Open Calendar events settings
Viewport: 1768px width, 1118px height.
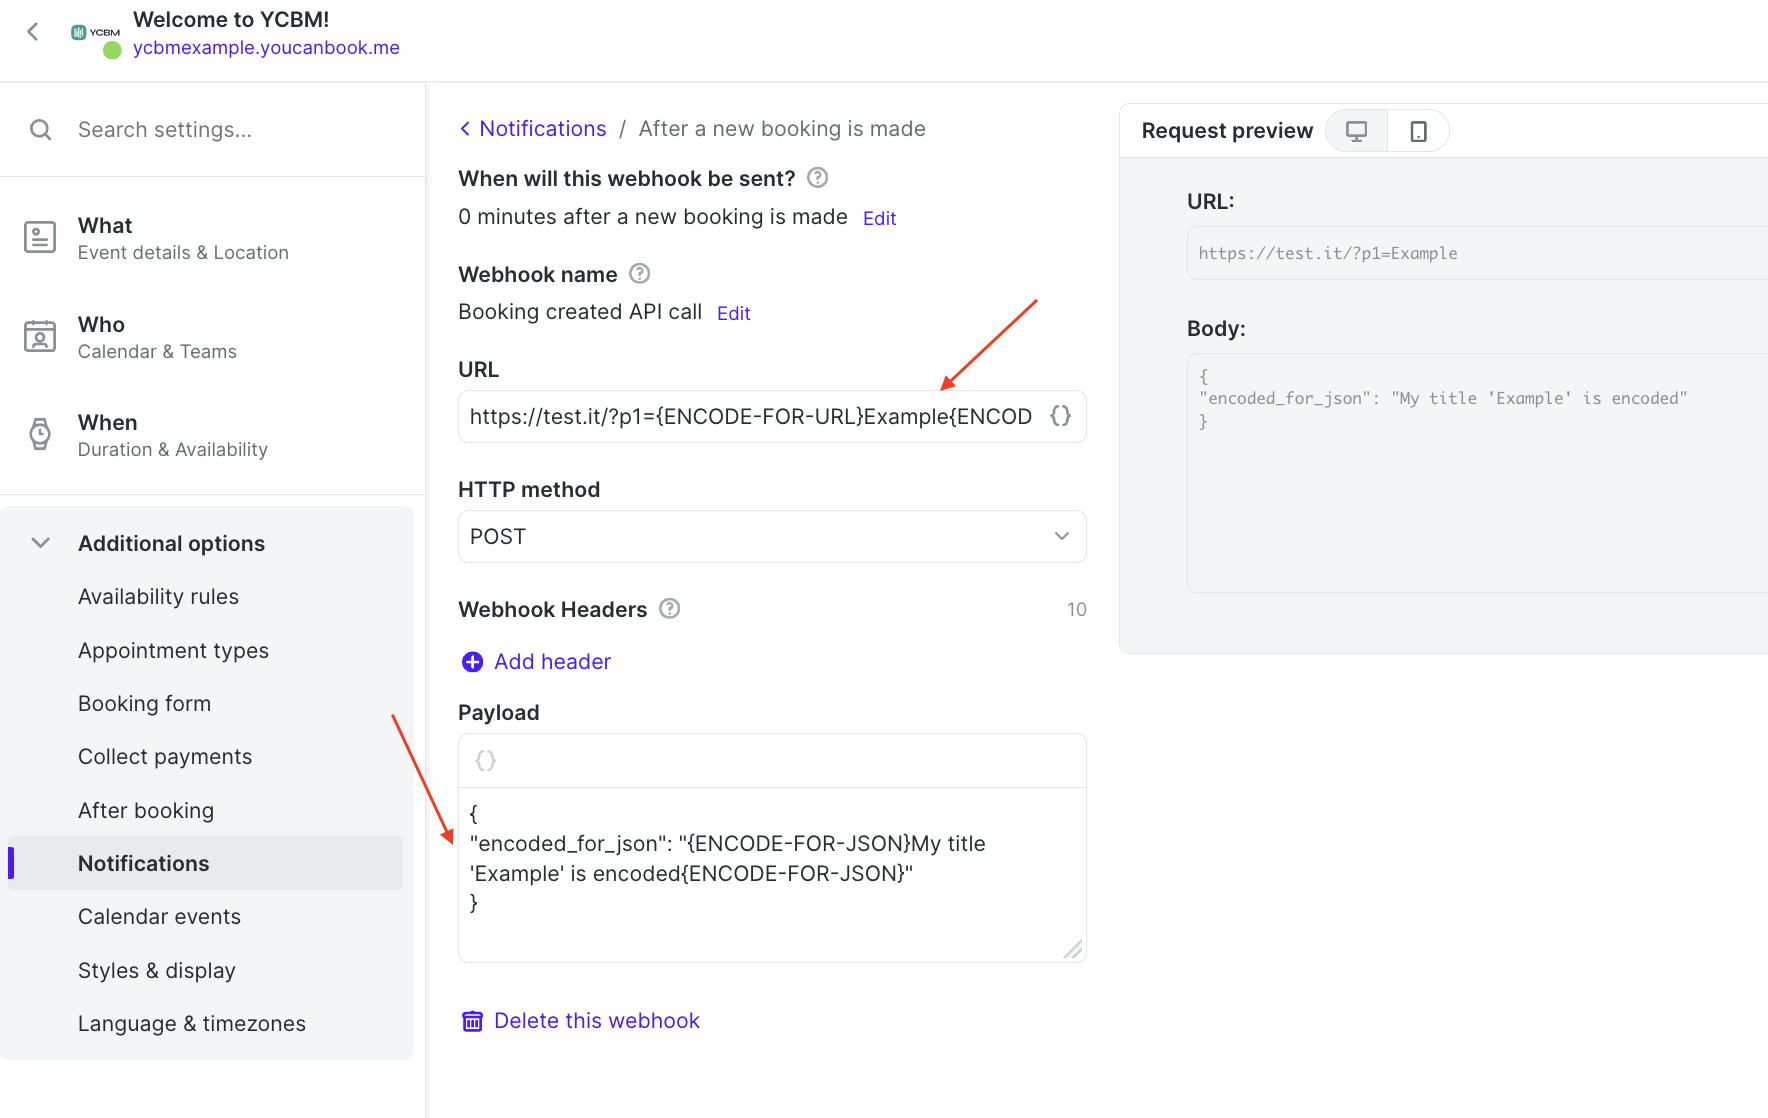coord(159,917)
